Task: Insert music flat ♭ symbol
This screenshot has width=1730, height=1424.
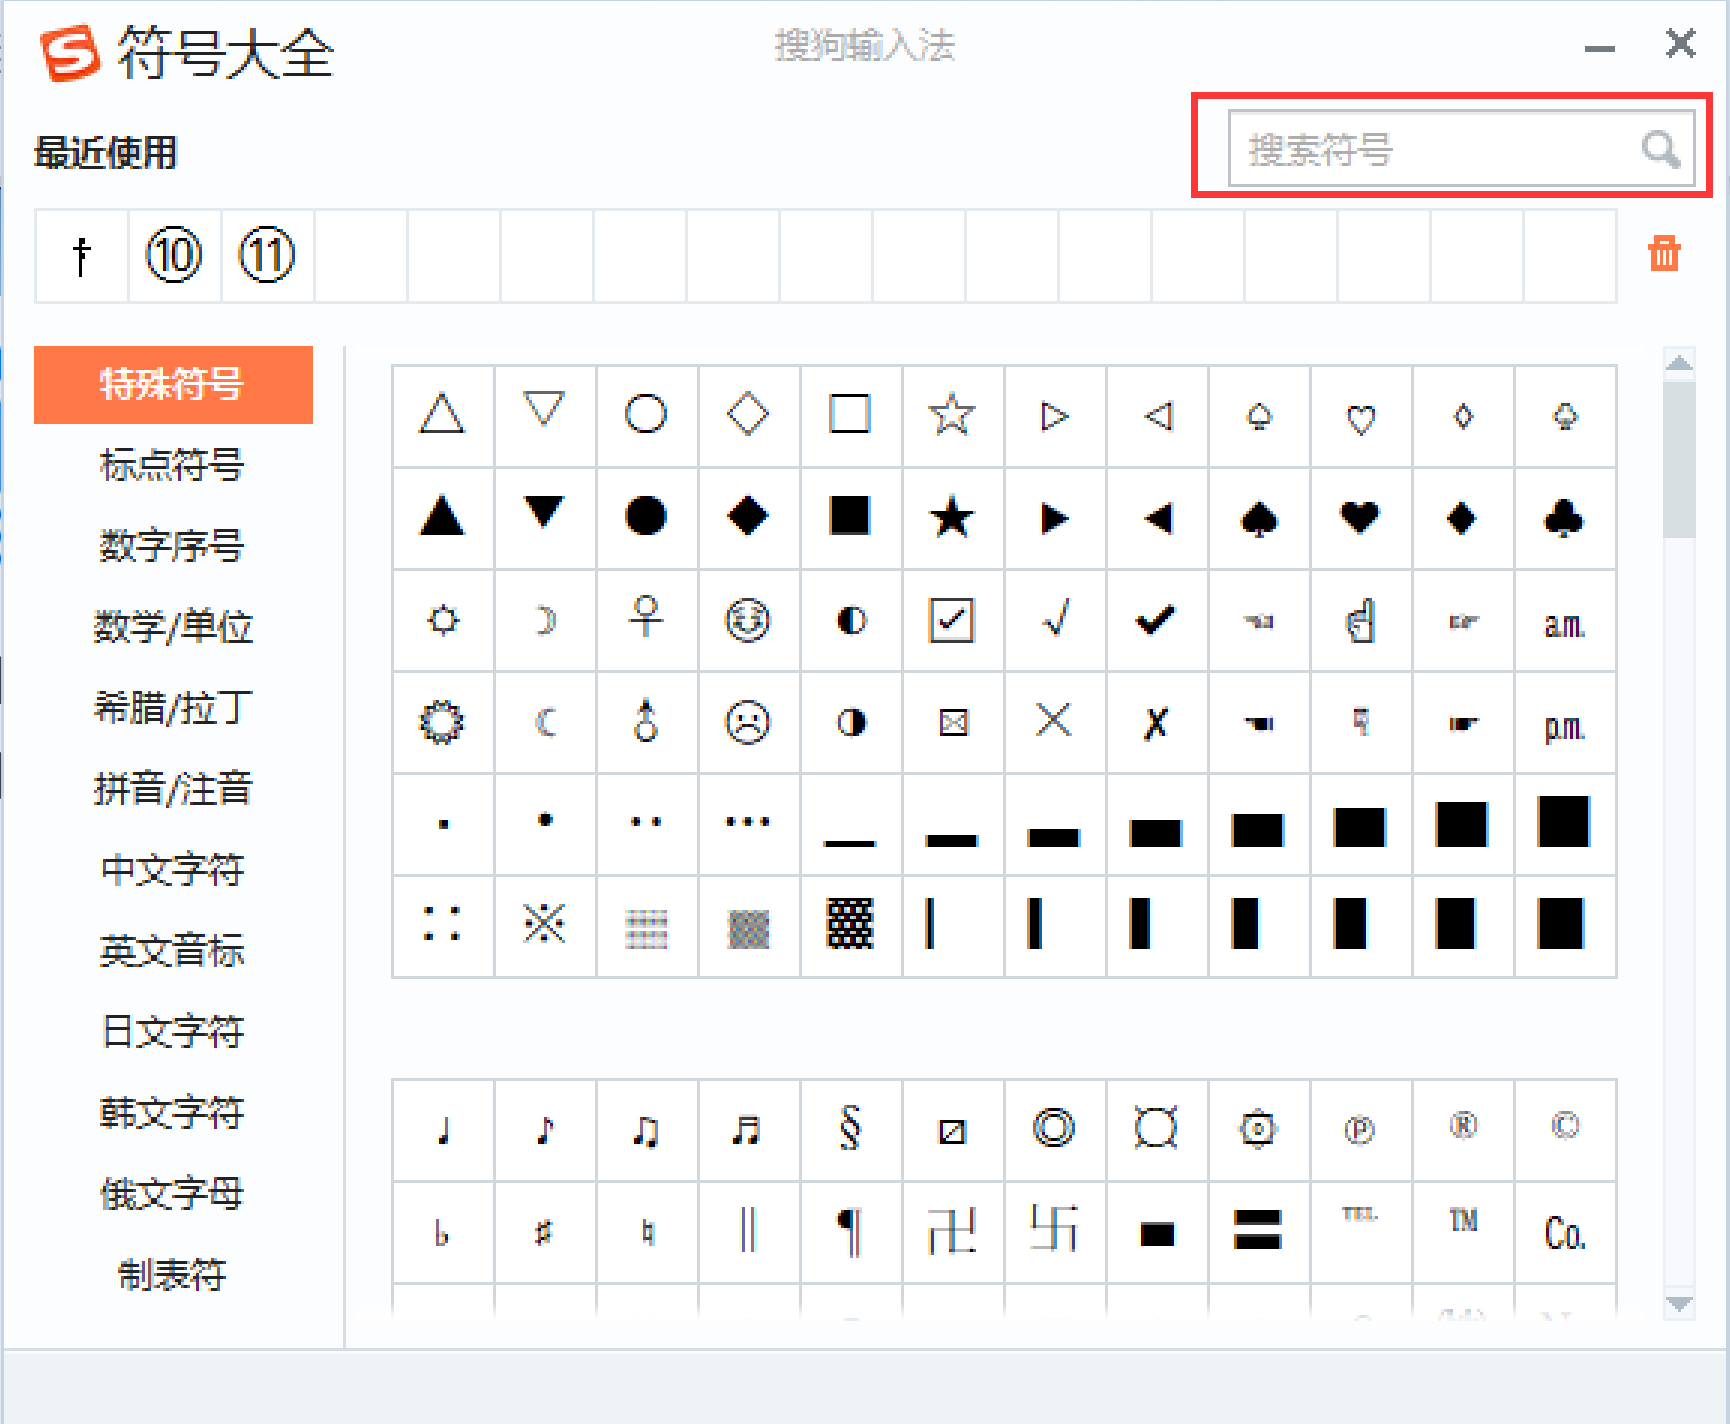Action: click(443, 1232)
